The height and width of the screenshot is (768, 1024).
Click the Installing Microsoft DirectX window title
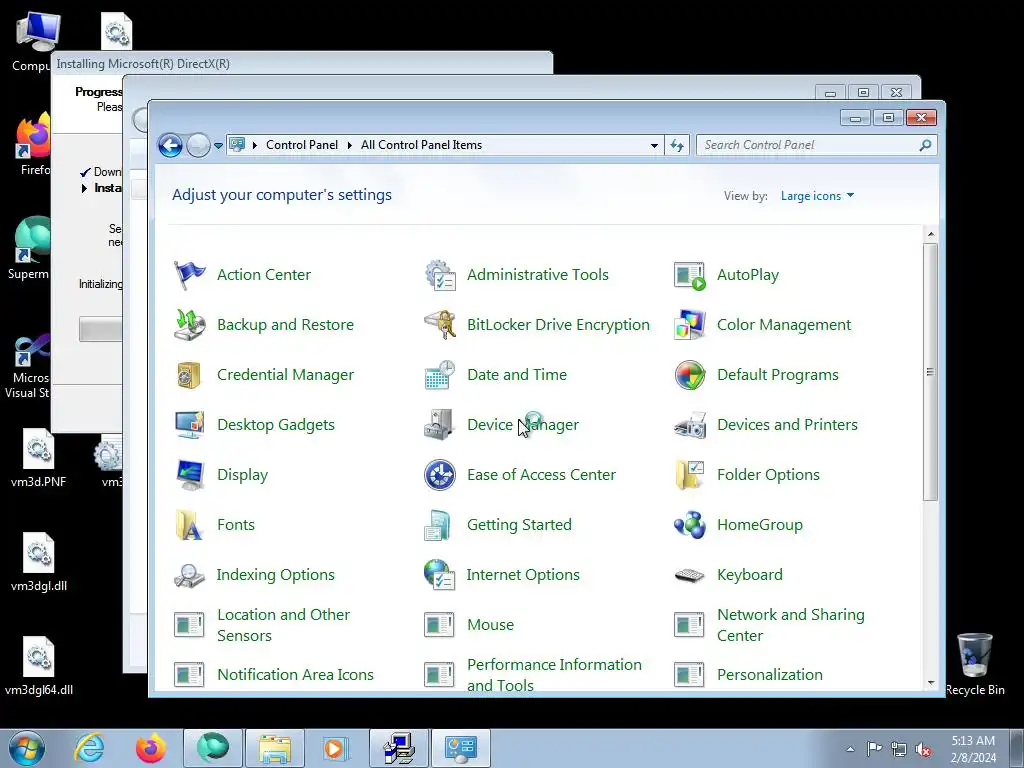click(143, 64)
